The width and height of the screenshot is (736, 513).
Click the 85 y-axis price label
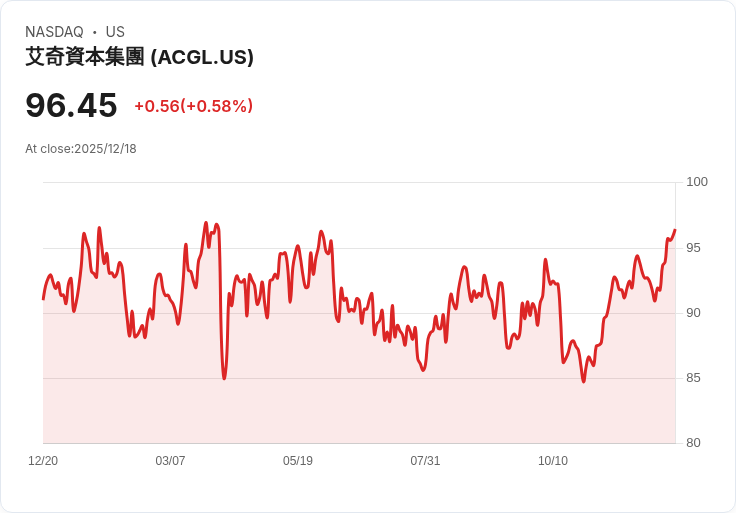pyautogui.click(x=693, y=378)
